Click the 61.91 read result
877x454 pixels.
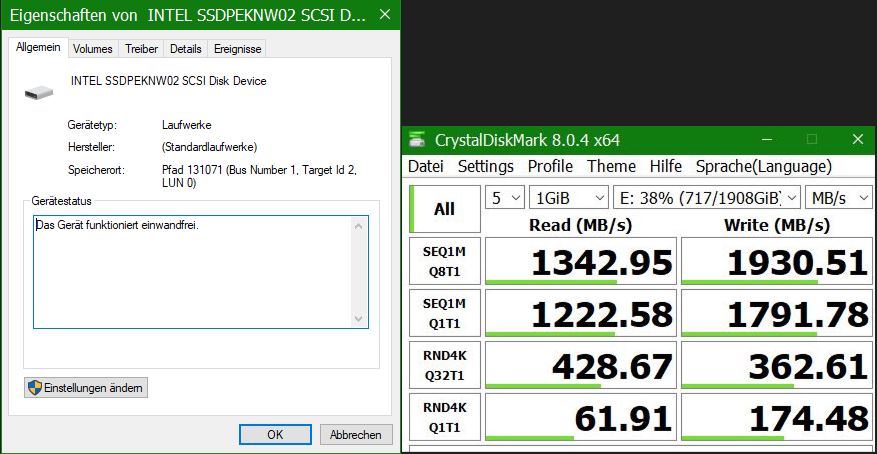coord(581,417)
